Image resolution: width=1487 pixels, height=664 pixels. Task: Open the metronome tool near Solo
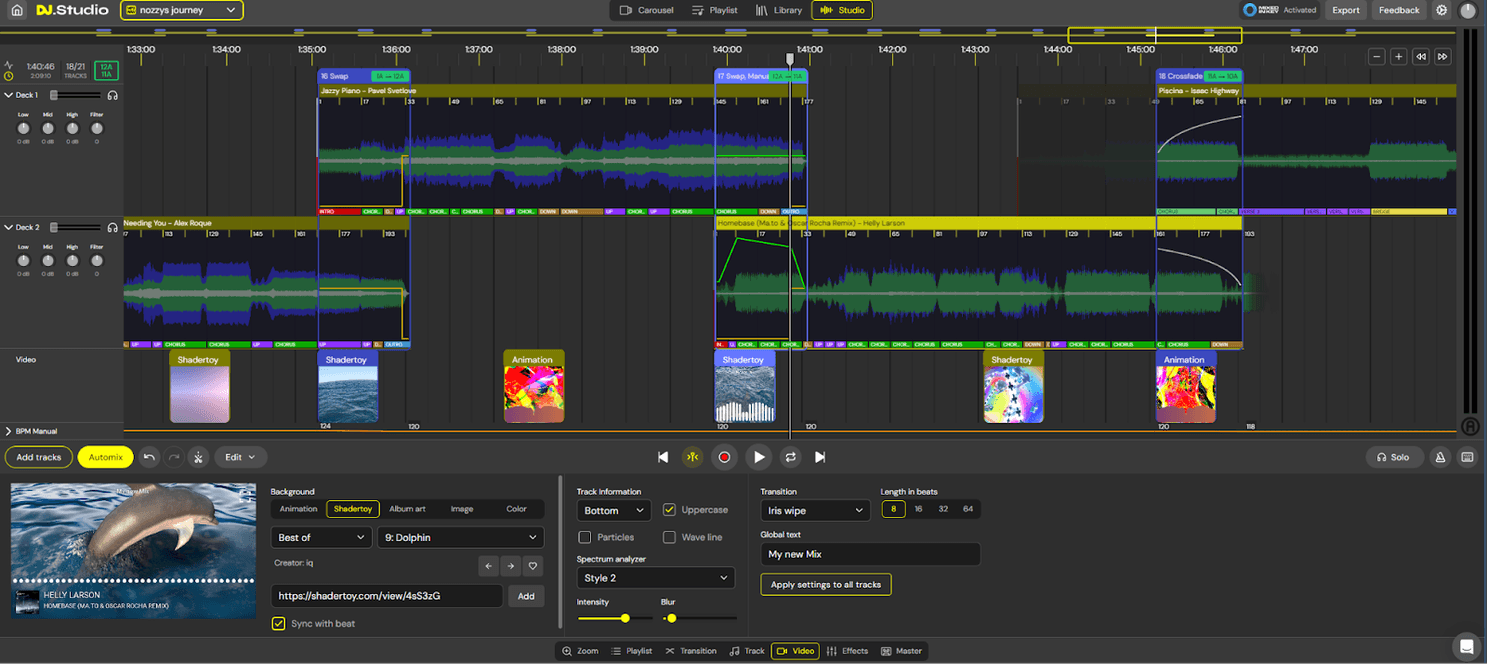click(1440, 457)
